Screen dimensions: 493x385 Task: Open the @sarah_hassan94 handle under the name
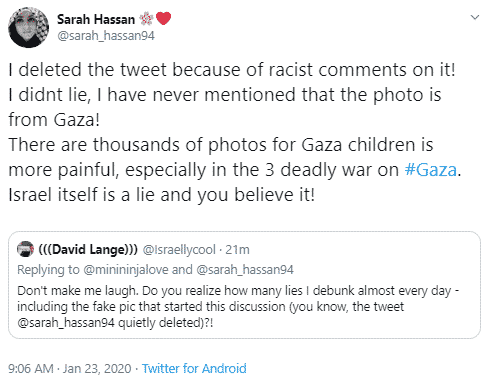tap(106, 36)
